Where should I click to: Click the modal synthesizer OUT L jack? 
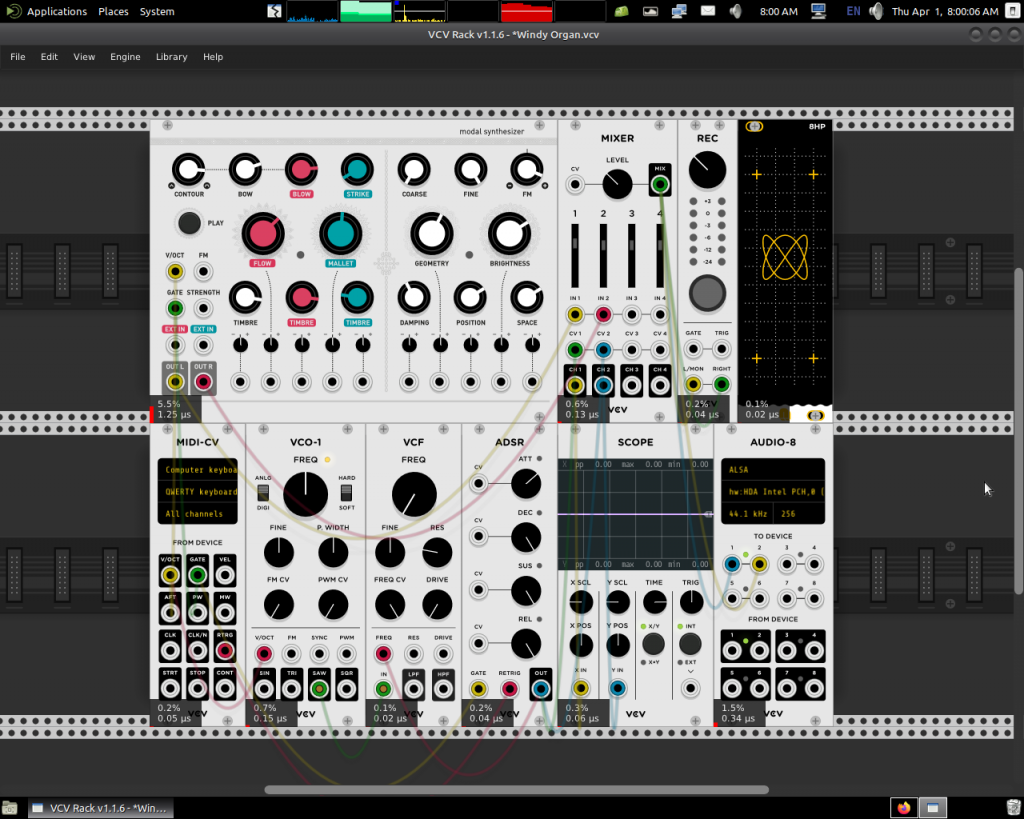pos(175,382)
